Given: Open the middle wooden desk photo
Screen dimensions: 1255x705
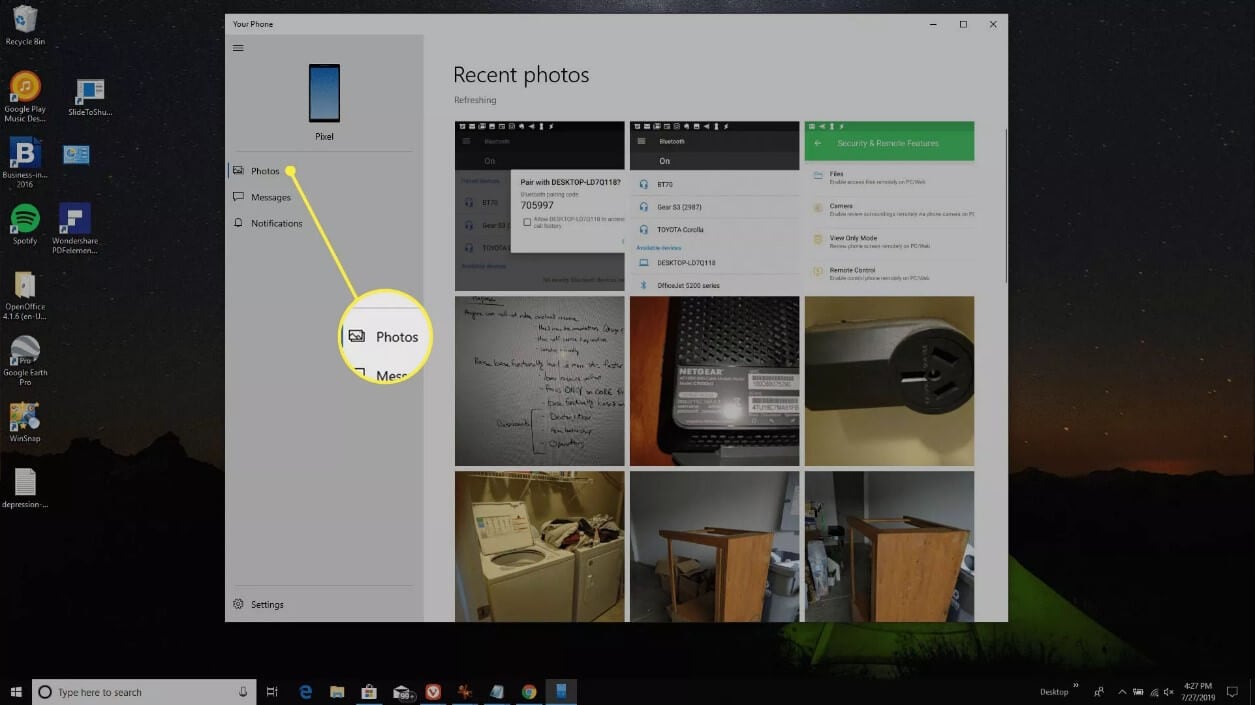Looking at the screenshot, I should click(714, 546).
